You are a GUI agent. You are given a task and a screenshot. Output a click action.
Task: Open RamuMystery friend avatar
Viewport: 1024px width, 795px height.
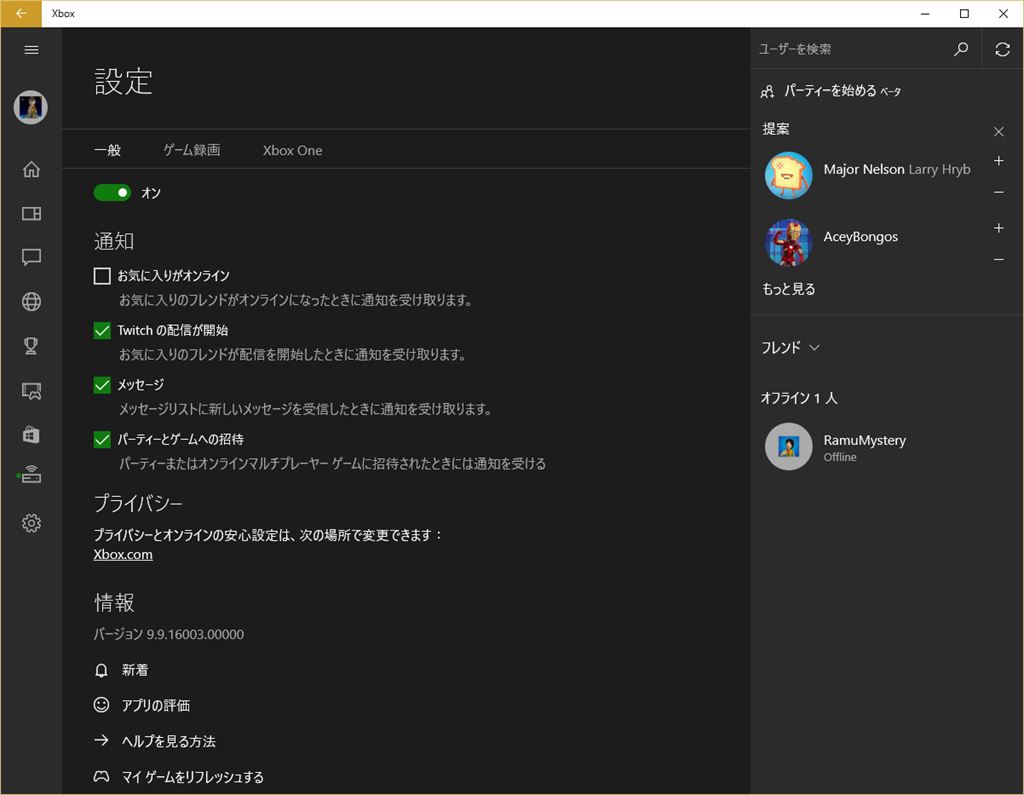tap(788, 446)
